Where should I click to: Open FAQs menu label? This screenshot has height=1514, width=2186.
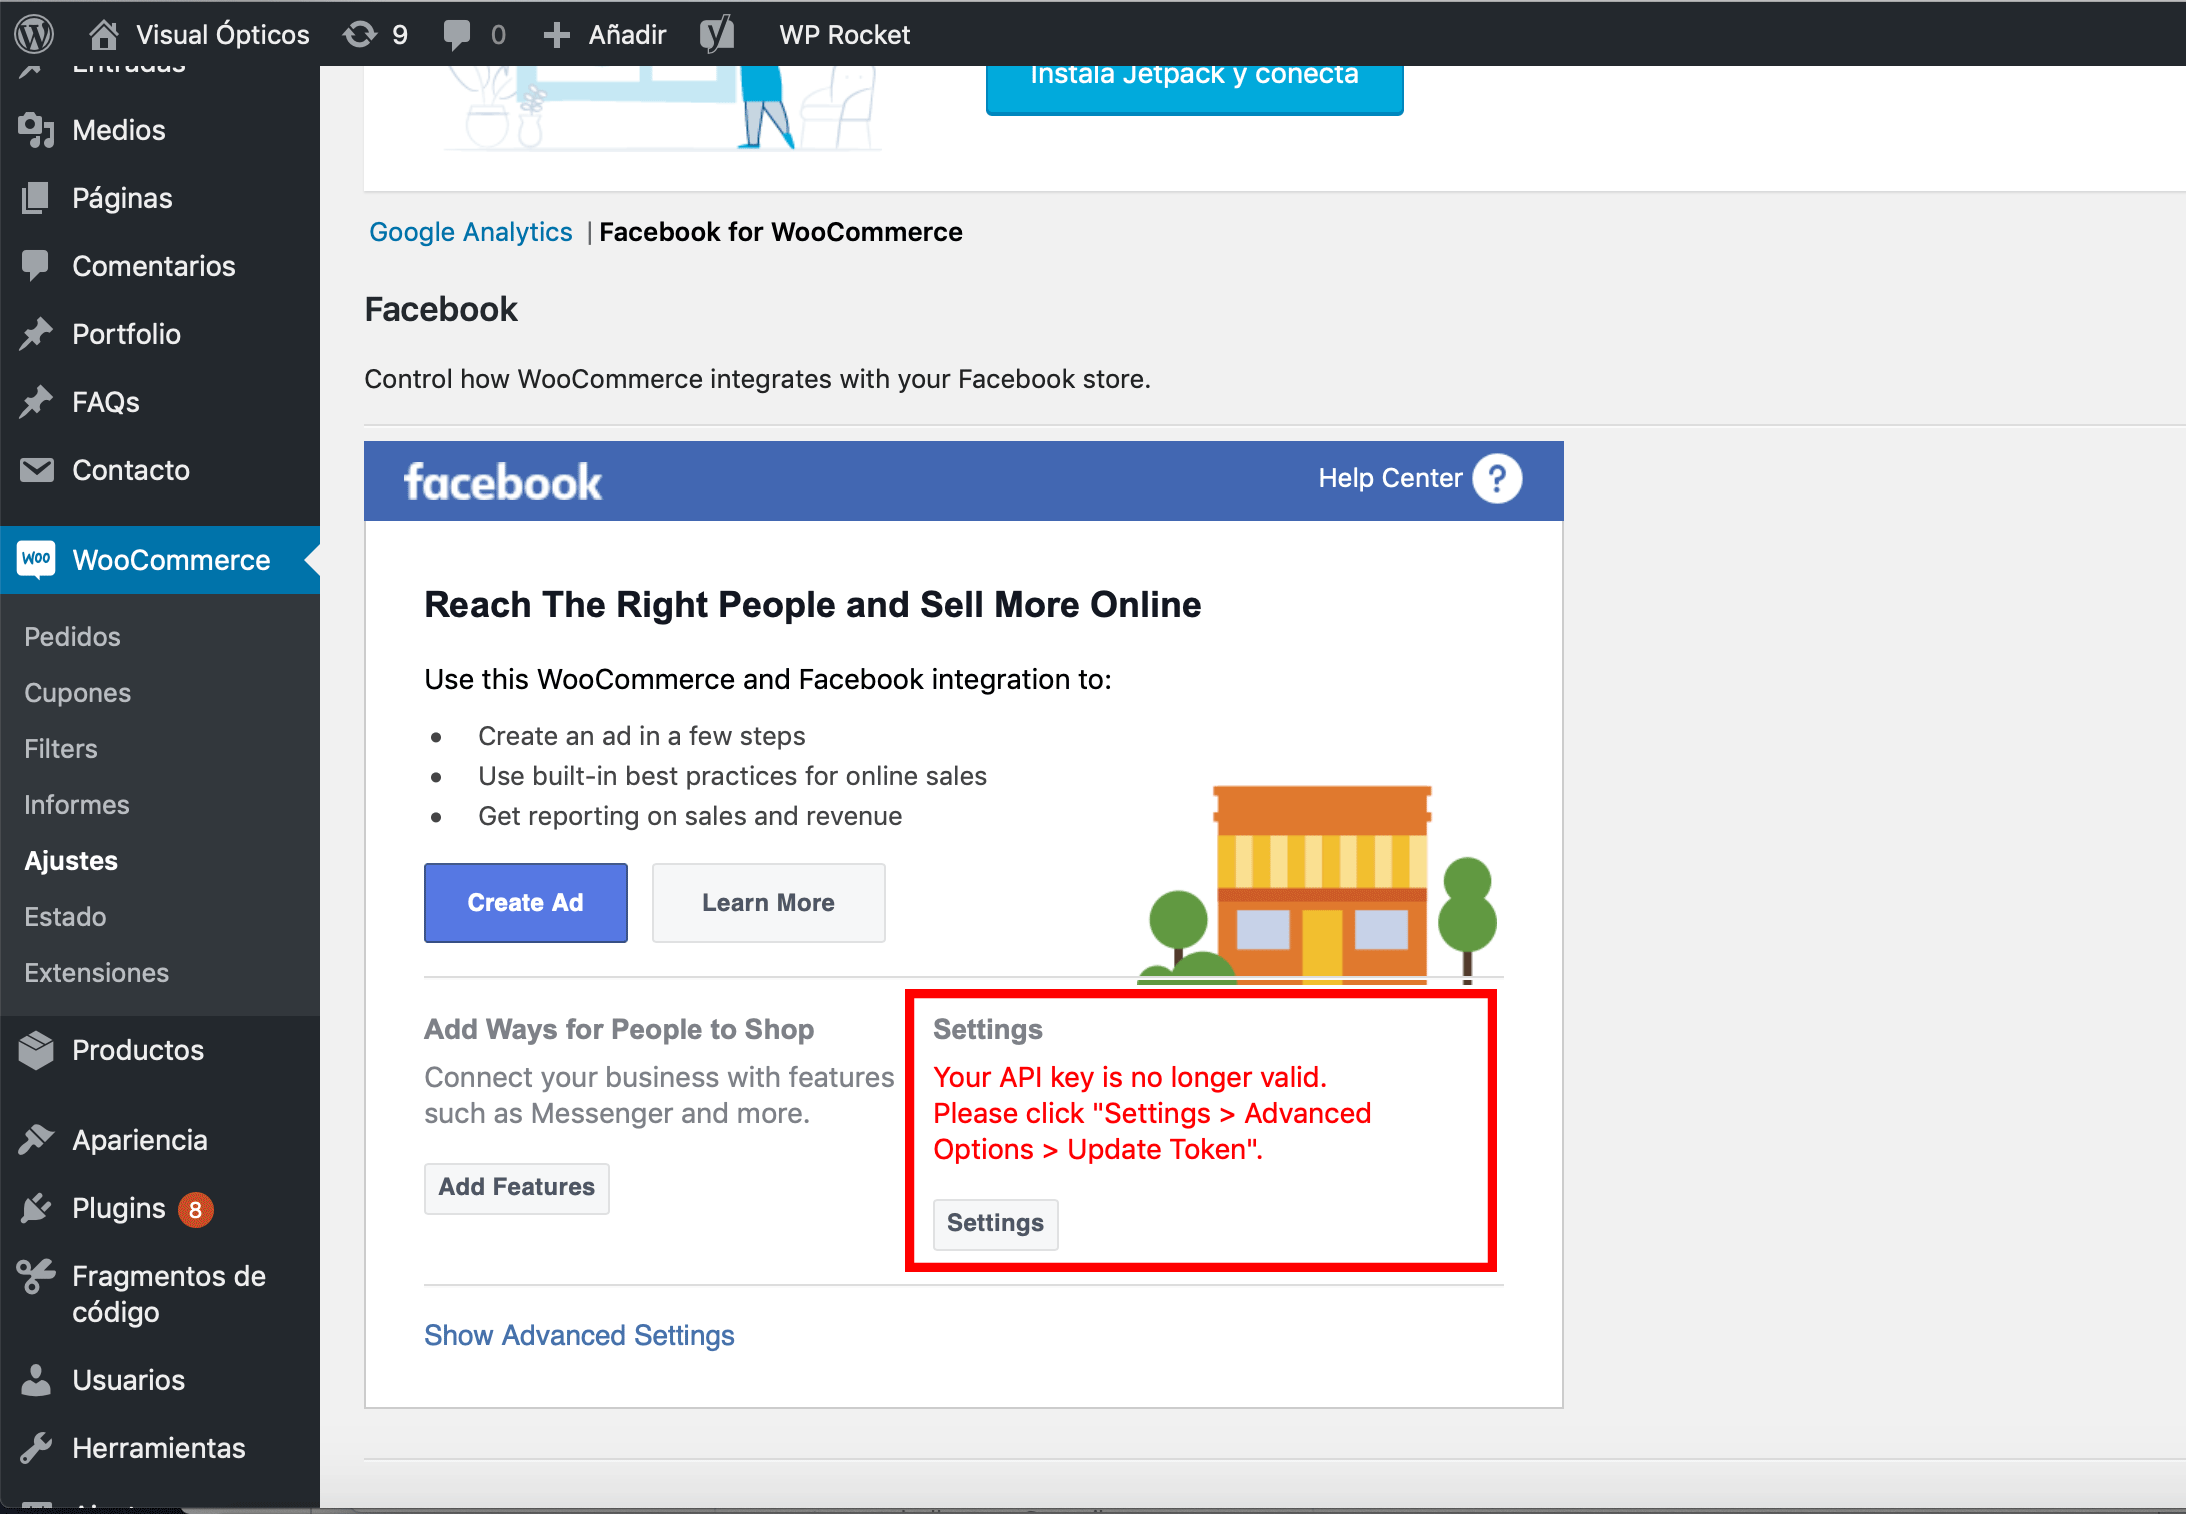106,402
